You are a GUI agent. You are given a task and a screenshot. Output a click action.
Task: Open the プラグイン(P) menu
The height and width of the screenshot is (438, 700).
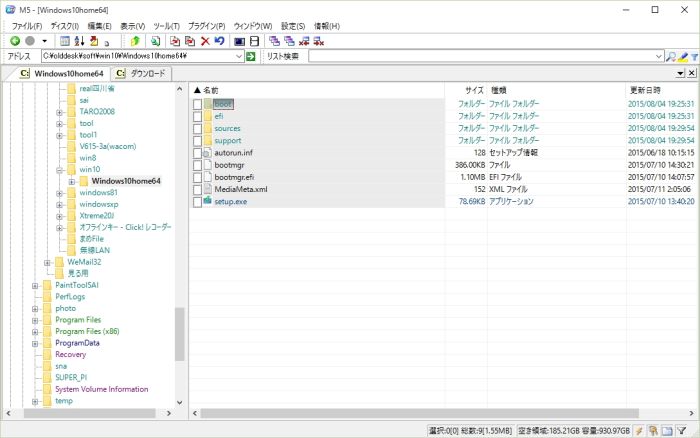click(x=207, y=25)
